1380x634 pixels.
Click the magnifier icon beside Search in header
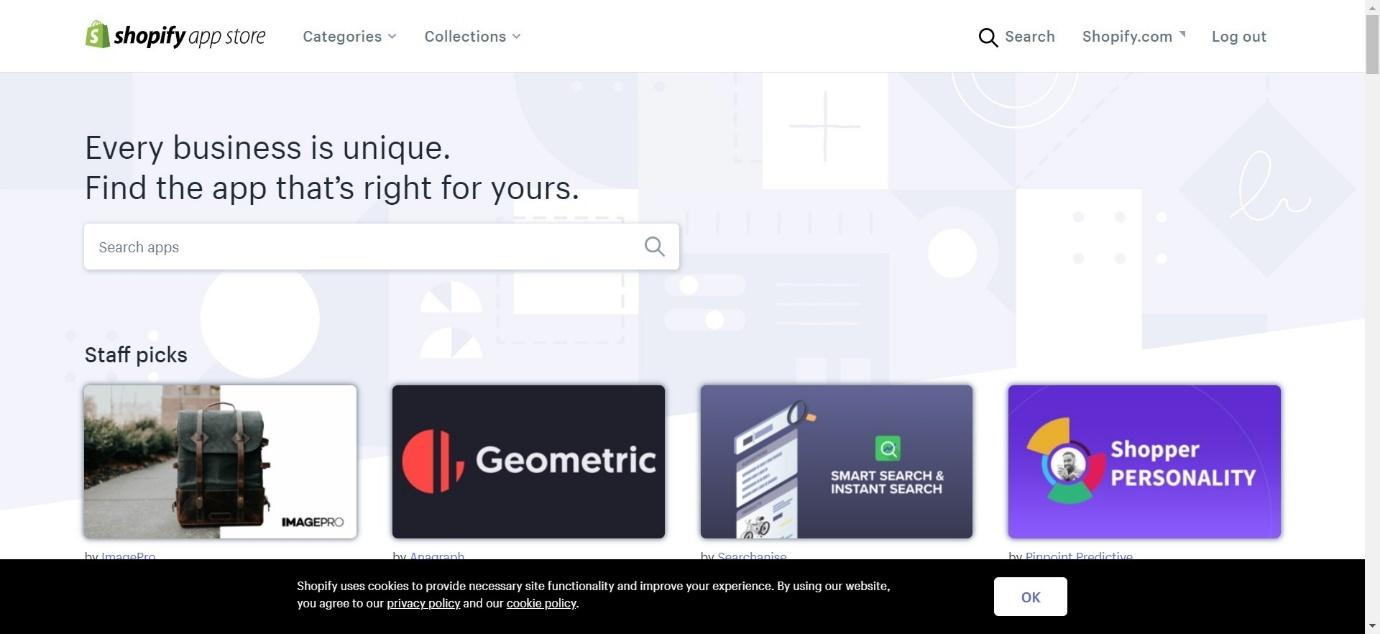point(988,37)
